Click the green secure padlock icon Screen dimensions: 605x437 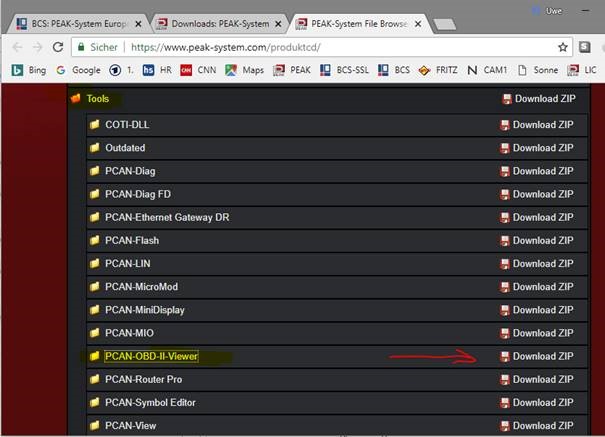81,47
